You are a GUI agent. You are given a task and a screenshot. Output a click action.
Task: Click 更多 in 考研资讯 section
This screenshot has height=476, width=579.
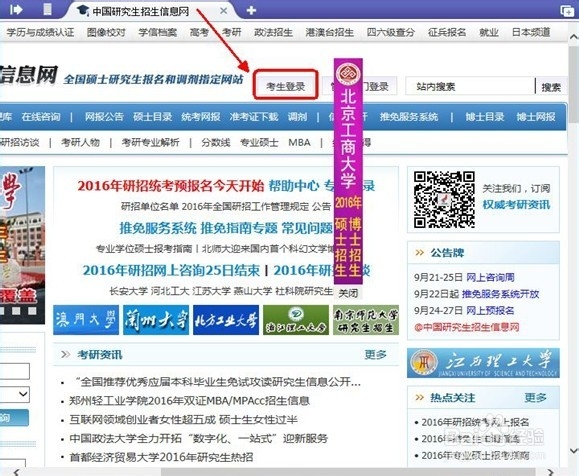376,355
